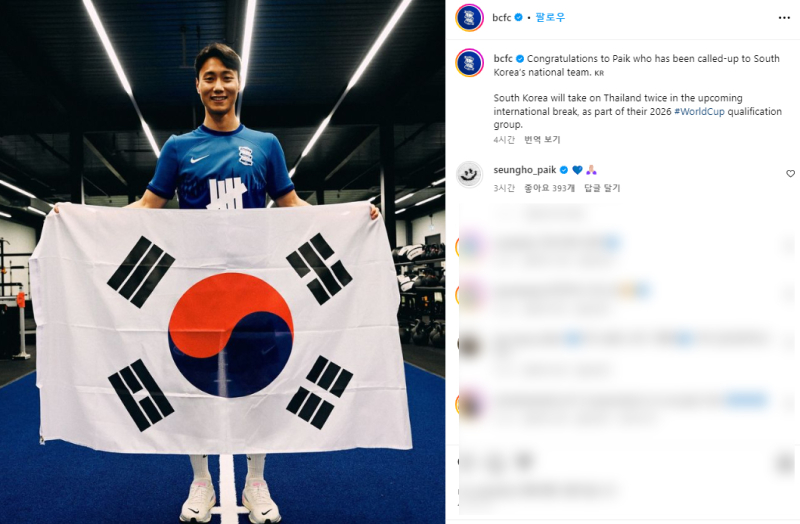
Task: Like seungho_paik's comment with heart icon
Action: tap(790, 174)
